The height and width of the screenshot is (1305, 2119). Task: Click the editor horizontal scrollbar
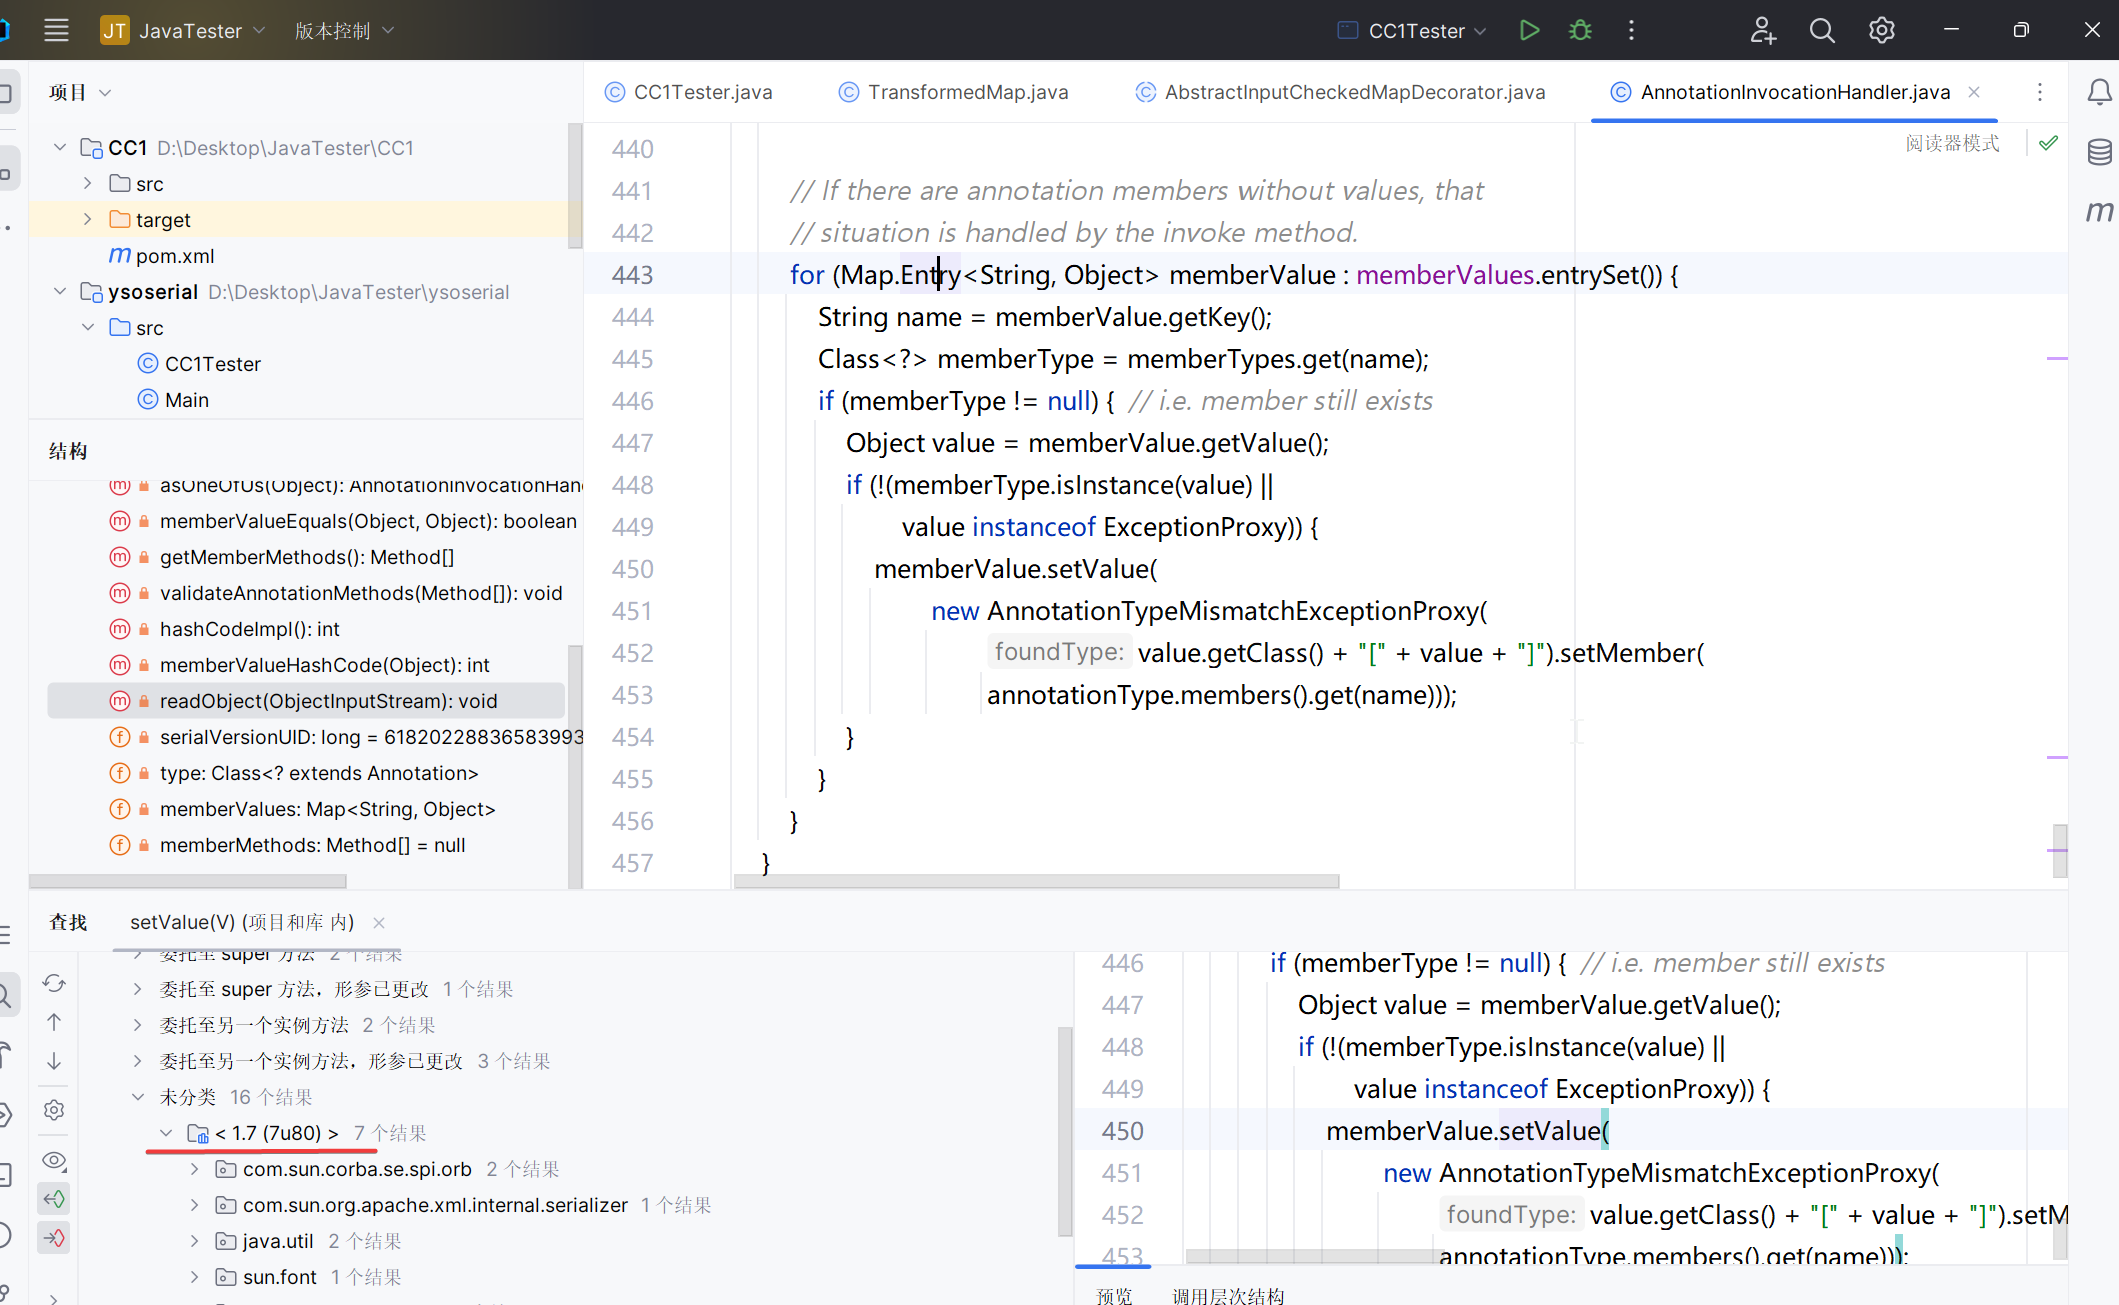point(1035,881)
